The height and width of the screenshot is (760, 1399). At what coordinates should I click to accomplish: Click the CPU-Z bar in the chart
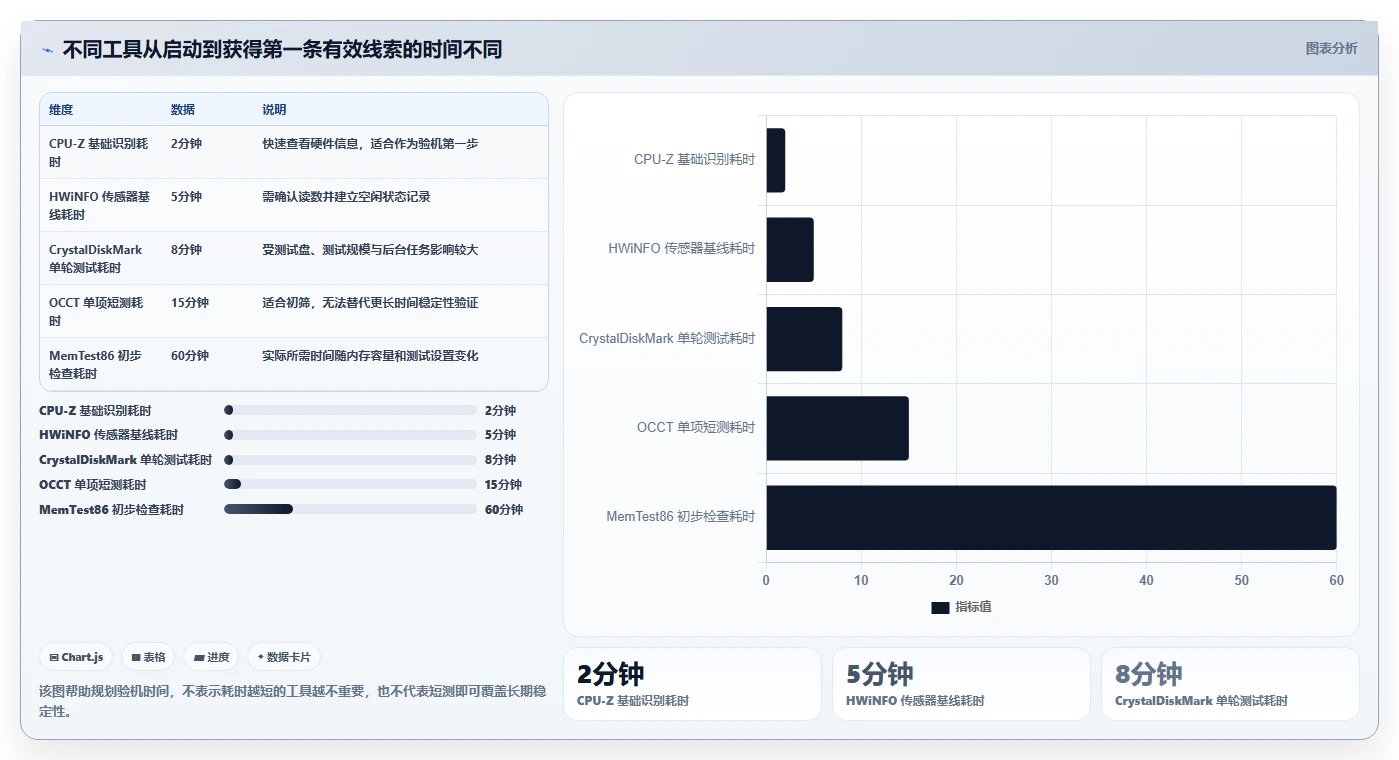click(776, 160)
